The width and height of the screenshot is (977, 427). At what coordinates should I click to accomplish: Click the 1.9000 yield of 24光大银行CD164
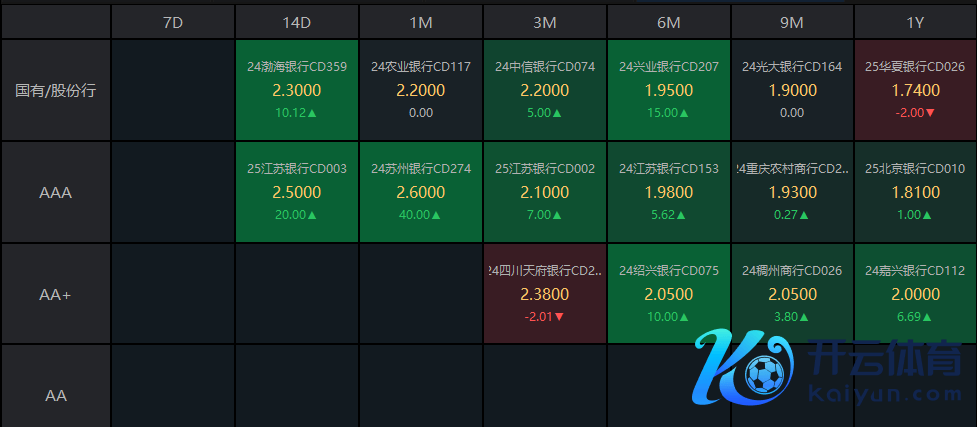(x=791, y=90)
